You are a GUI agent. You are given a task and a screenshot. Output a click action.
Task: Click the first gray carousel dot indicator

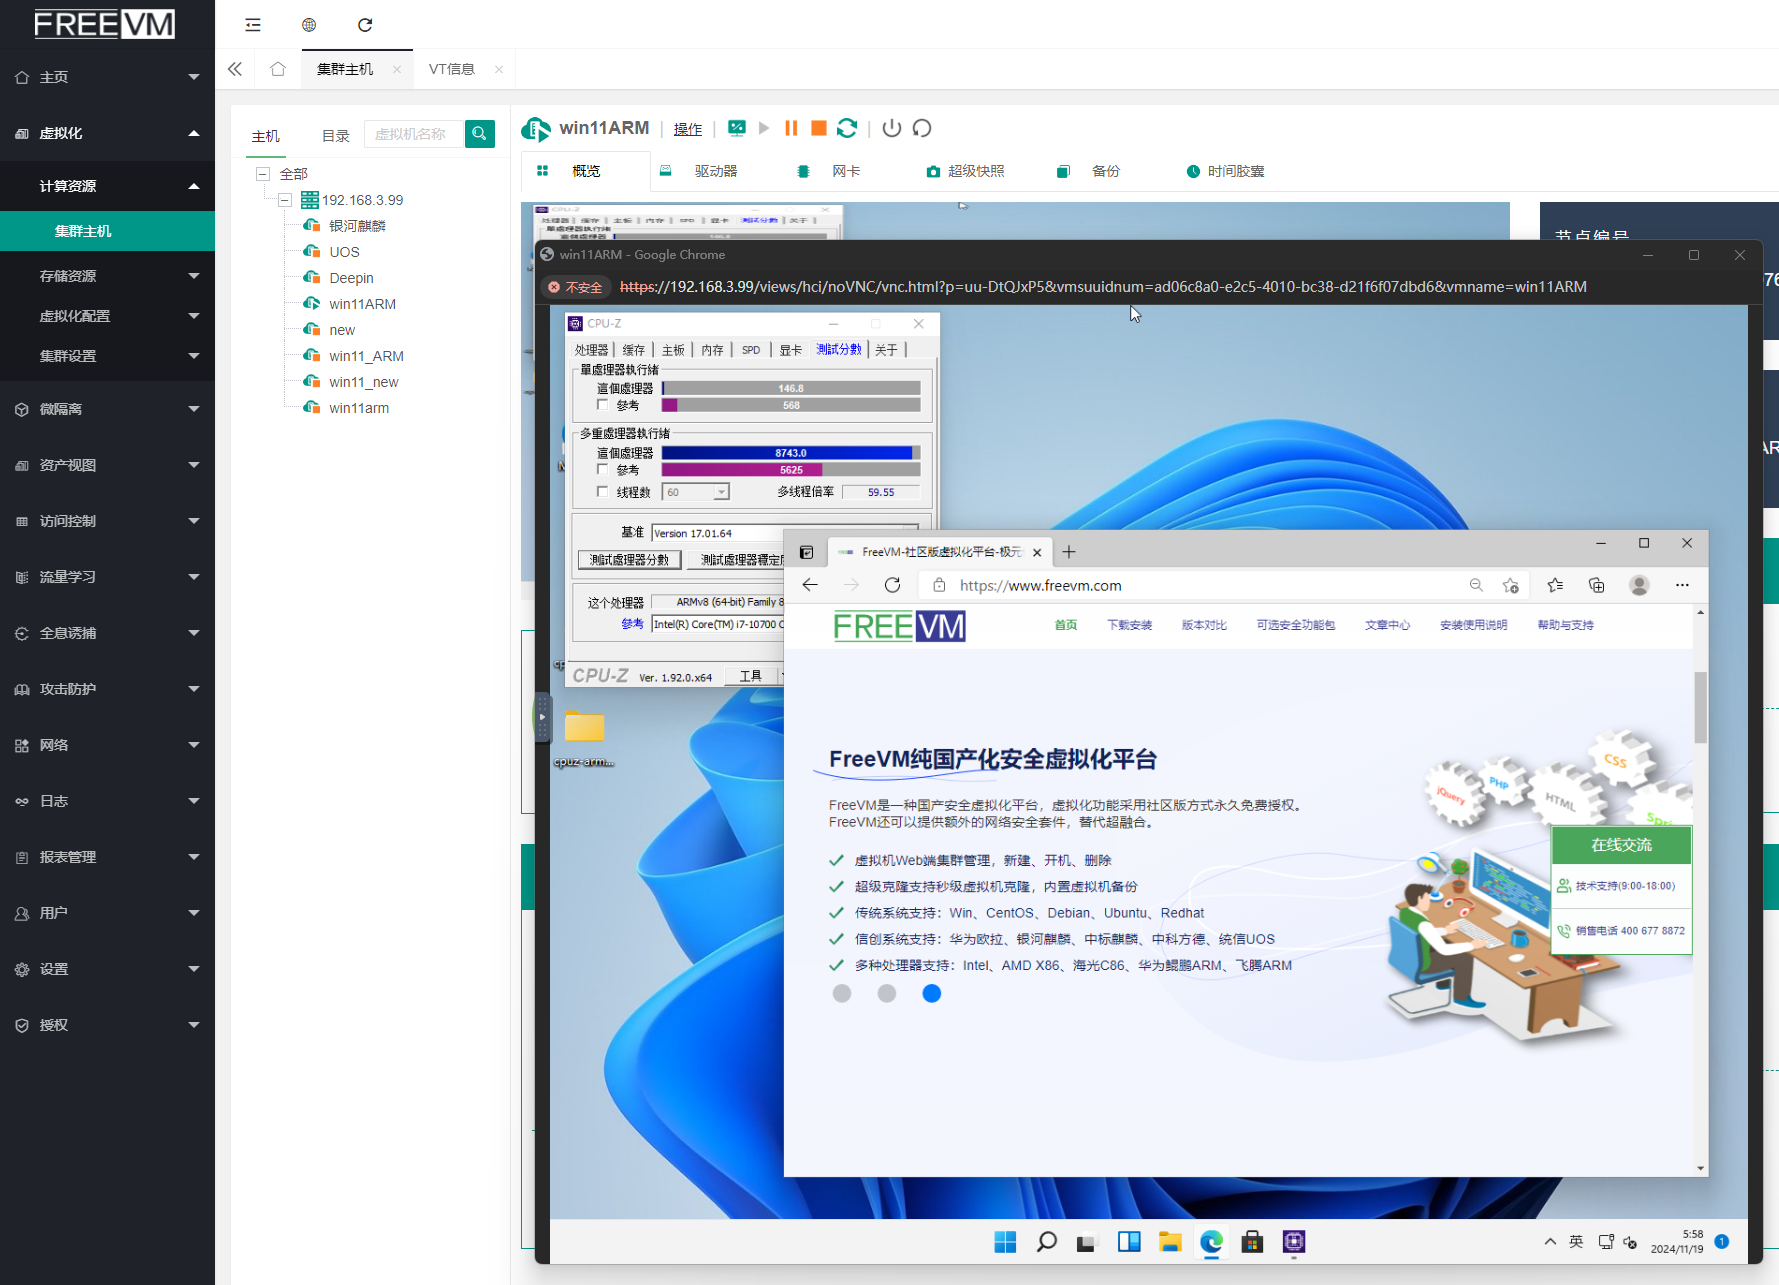pyautogui.click(x=842, y=993)
